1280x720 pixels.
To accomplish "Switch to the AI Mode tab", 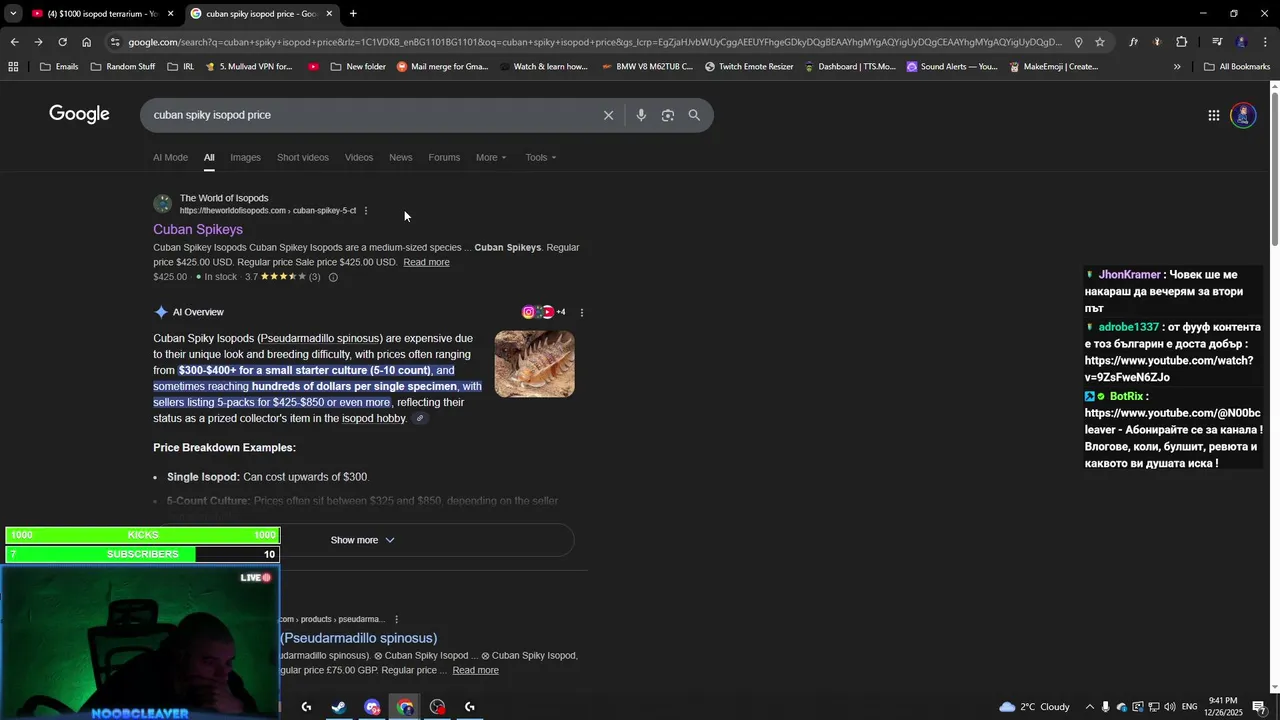I will click(x=170, y=157).
